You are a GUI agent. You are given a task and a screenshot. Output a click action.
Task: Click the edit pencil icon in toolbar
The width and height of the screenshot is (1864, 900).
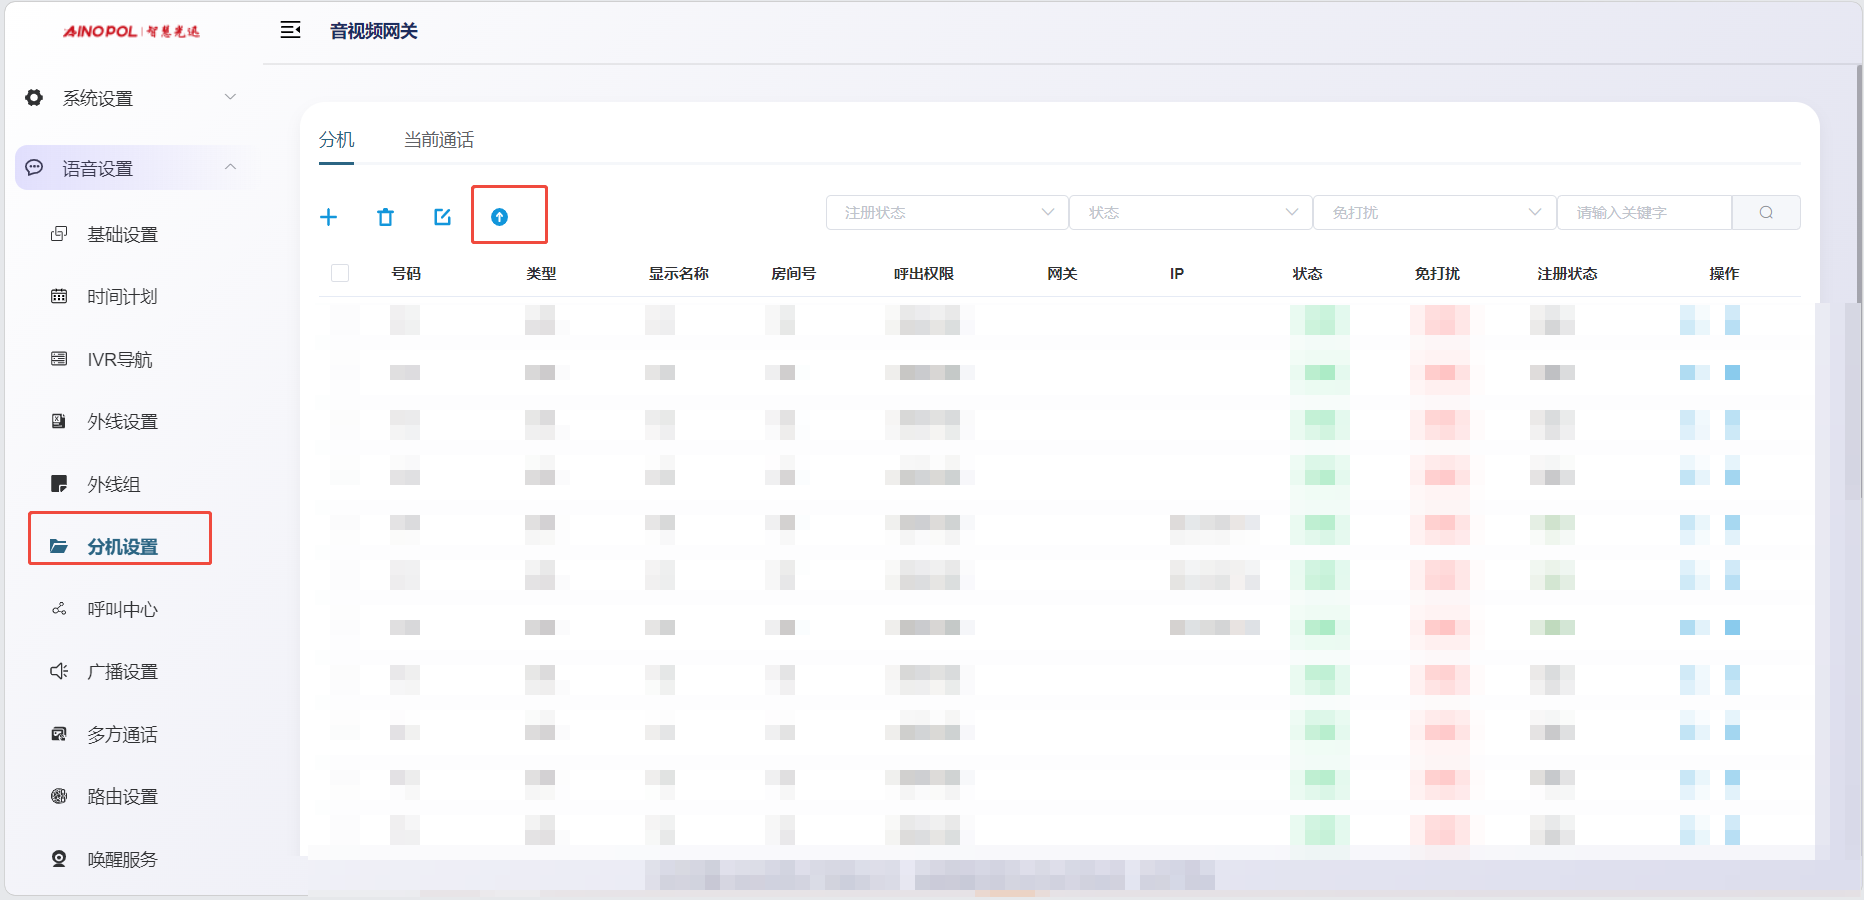[442, 217]
